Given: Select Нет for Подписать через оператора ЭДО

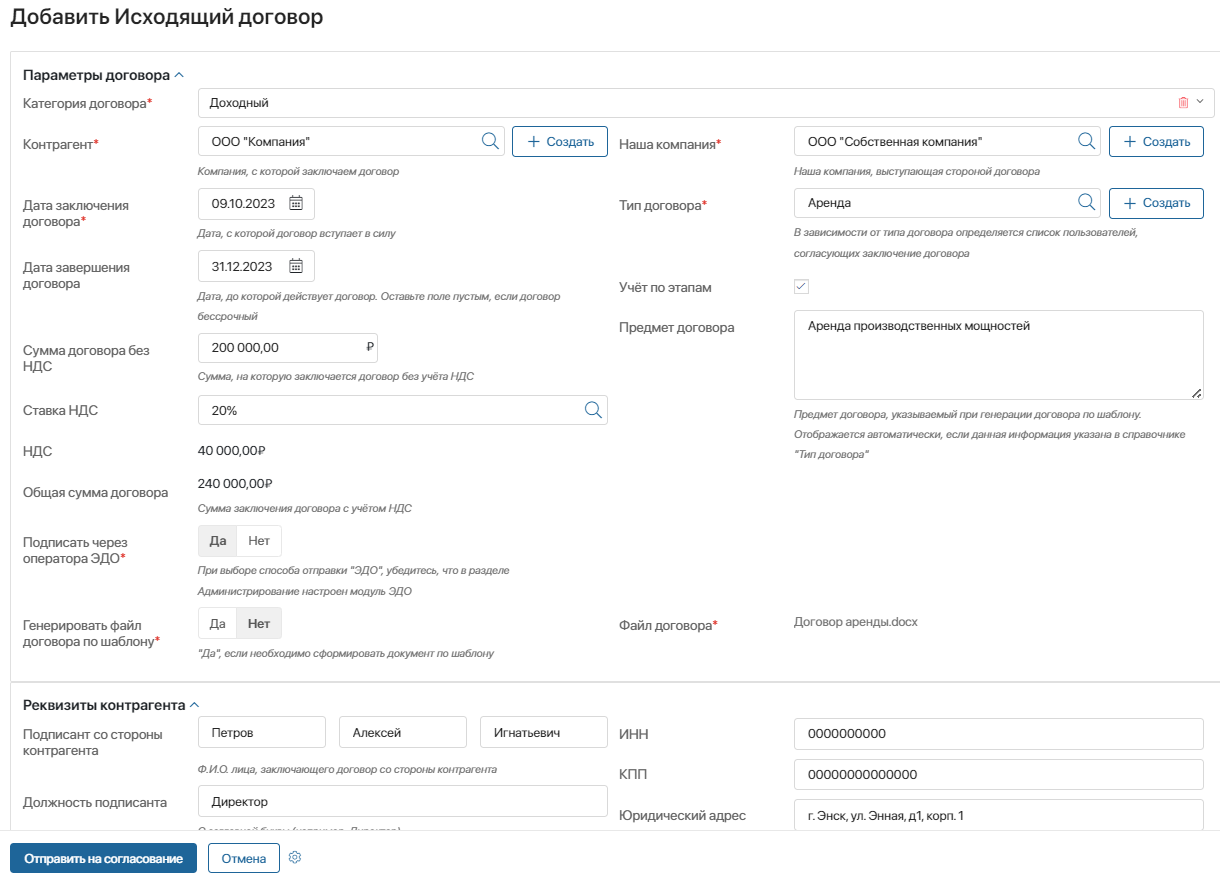Looking at the screenshot, I should click(260, 541).
